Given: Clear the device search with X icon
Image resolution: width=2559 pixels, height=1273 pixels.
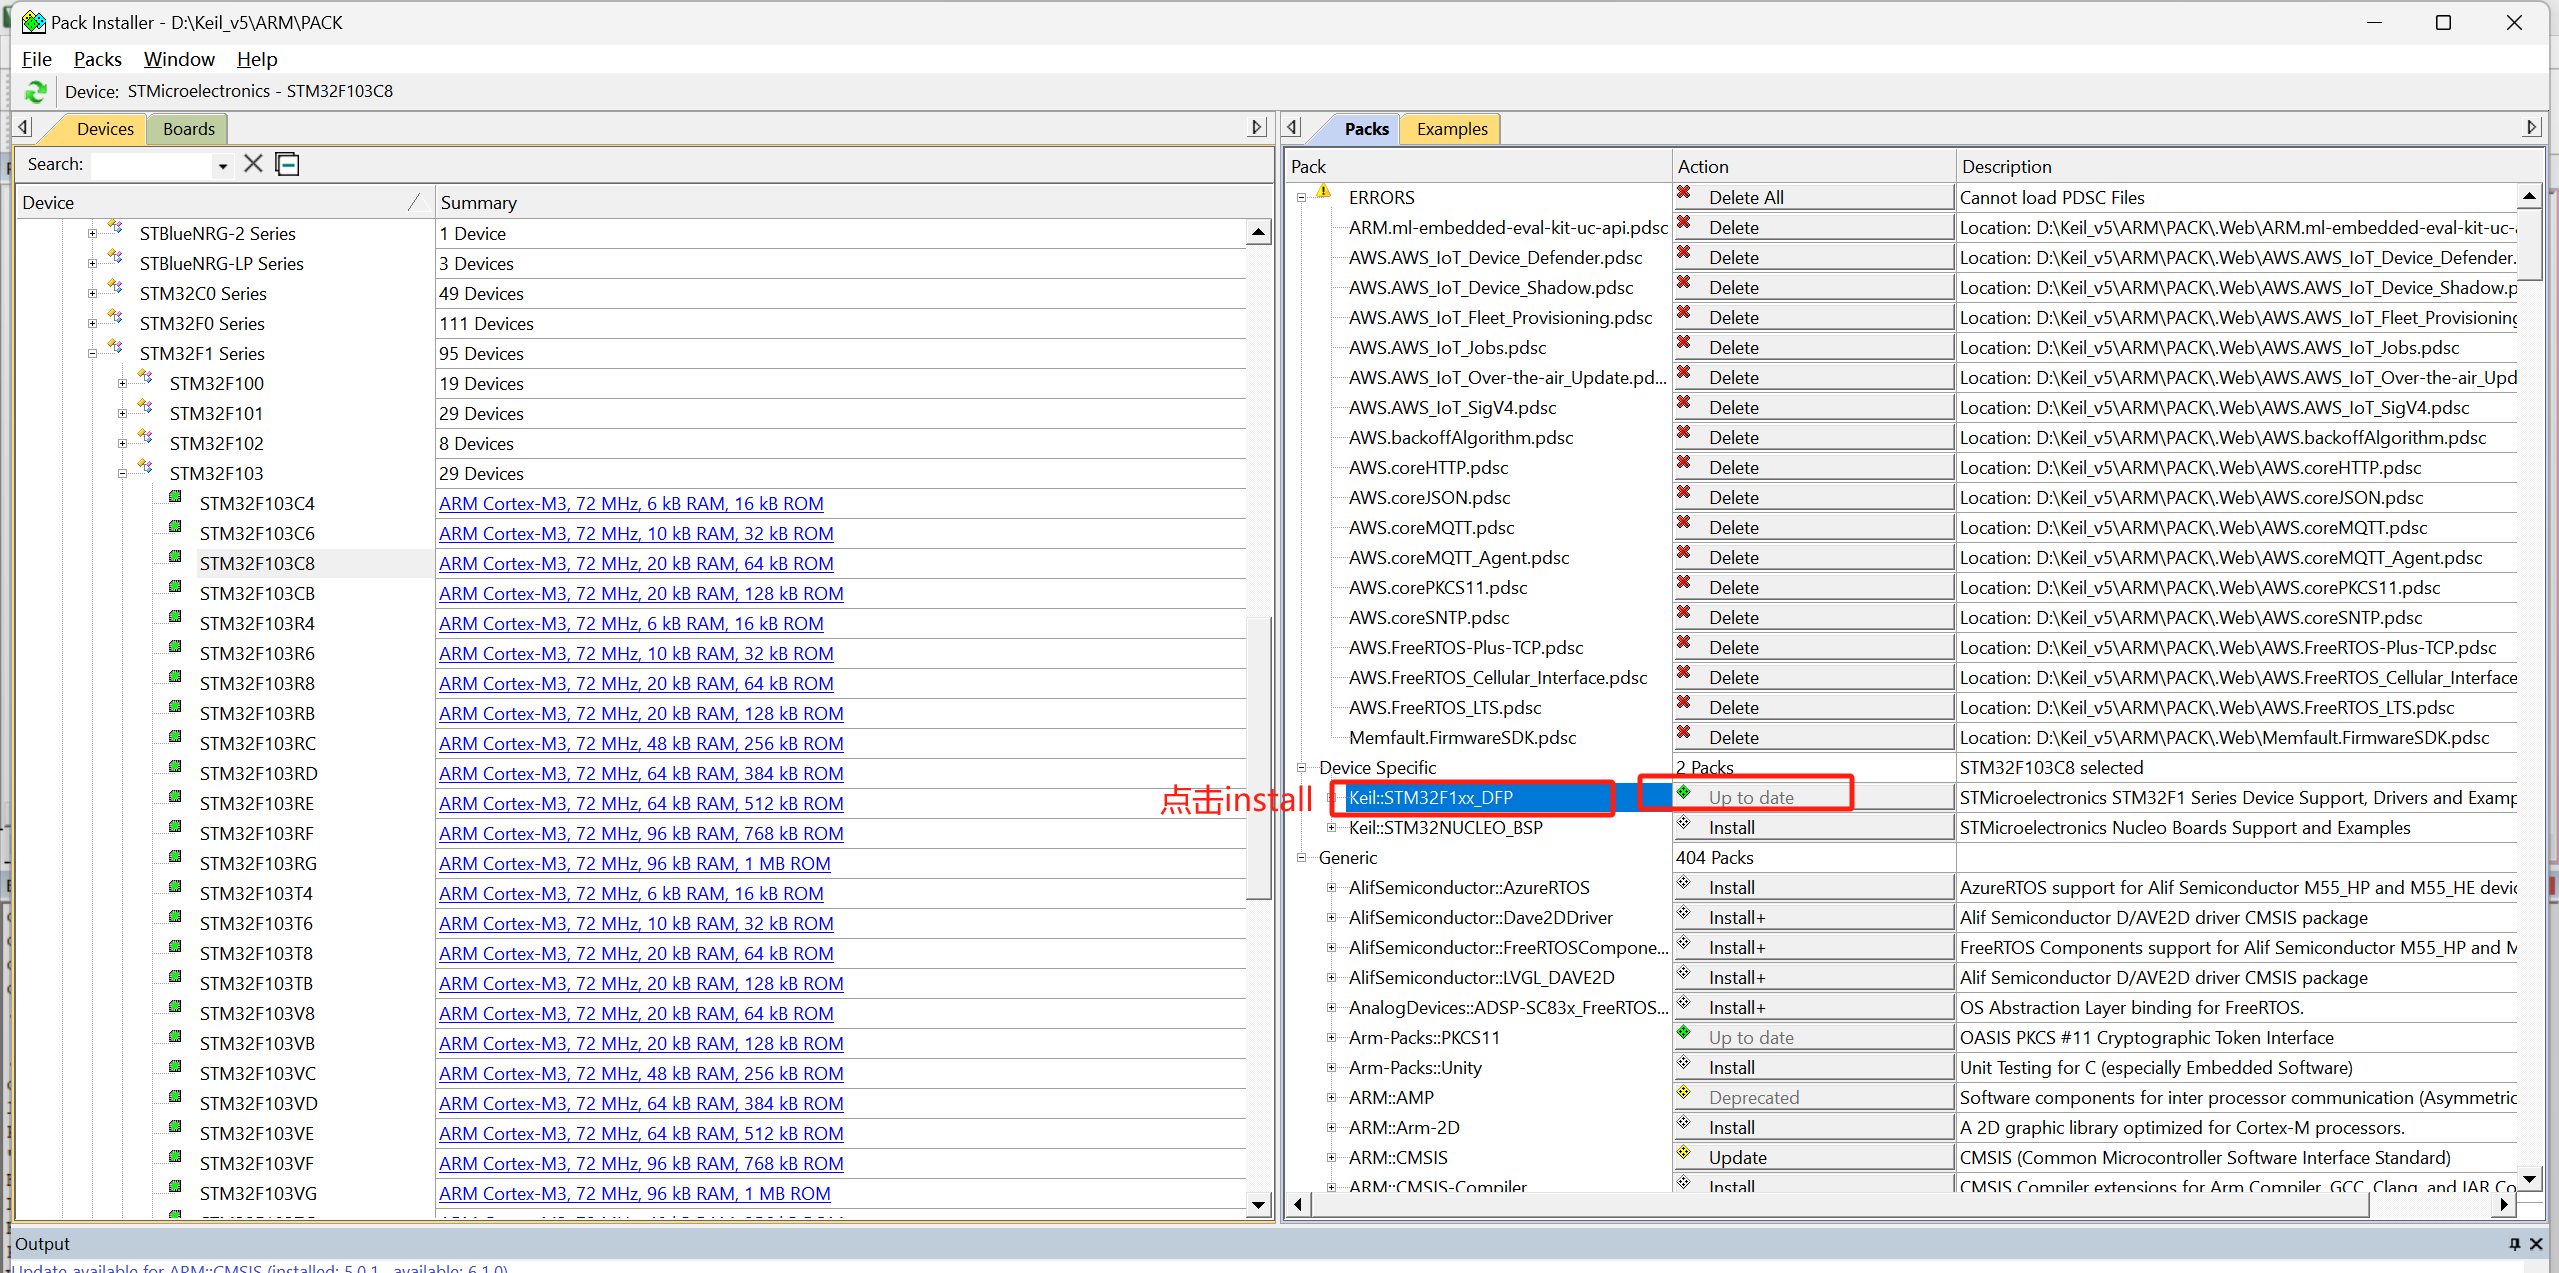Looking at the screenshot, I should (253, 164).
